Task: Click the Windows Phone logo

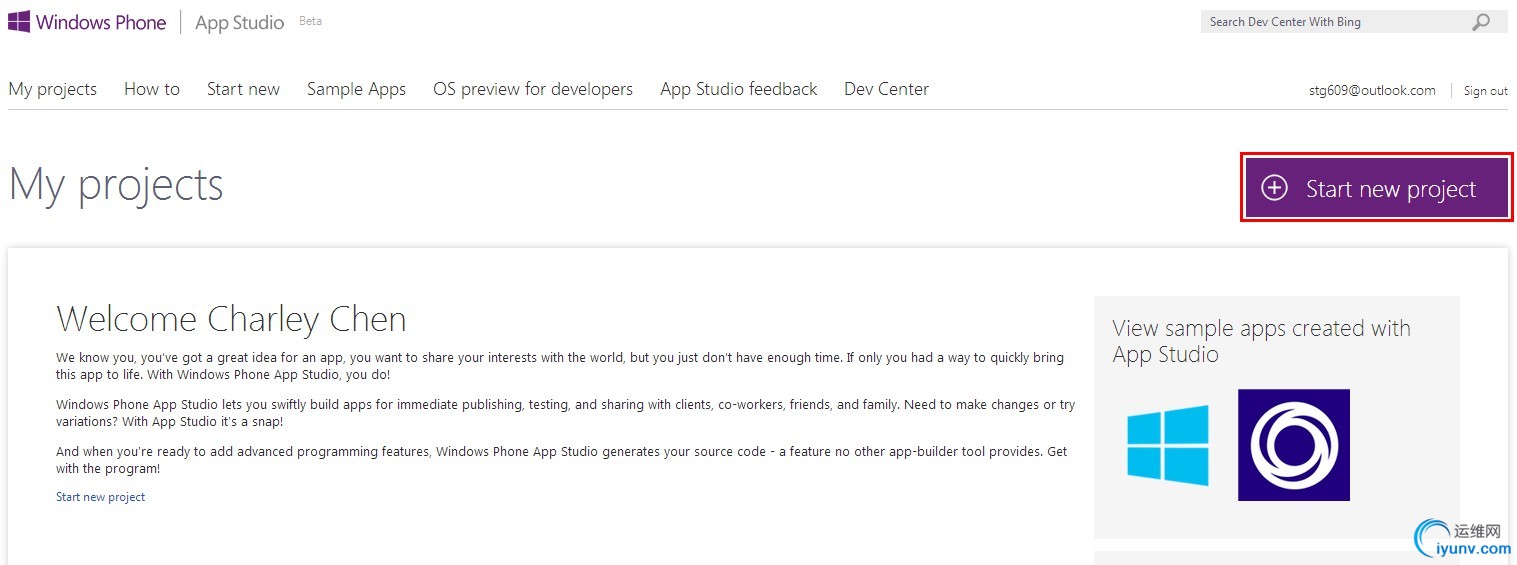Action: tap(87, 22)
